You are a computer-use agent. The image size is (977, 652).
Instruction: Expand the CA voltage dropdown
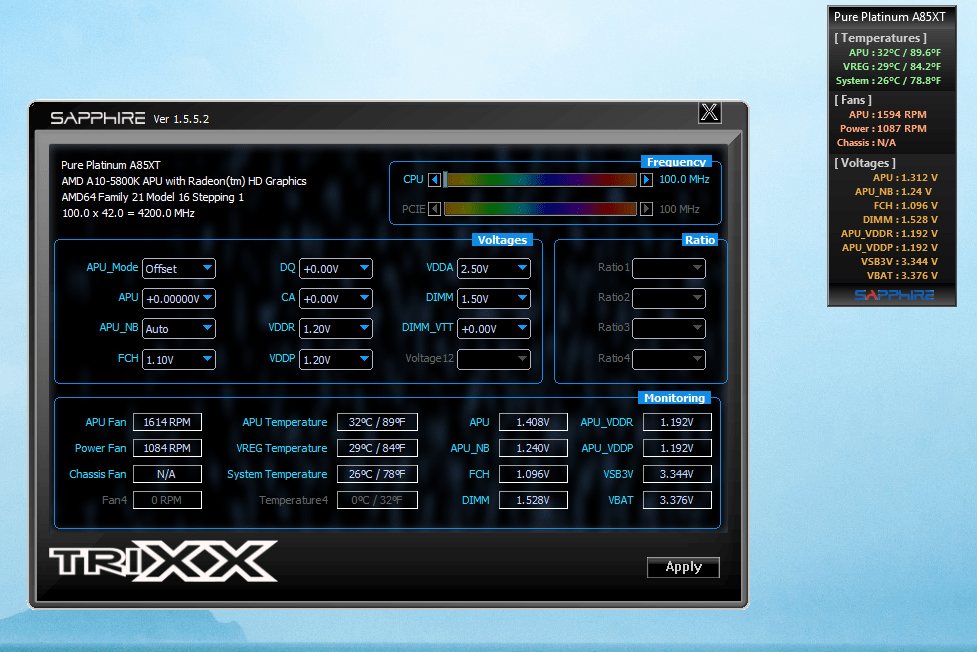pos(336,299)
